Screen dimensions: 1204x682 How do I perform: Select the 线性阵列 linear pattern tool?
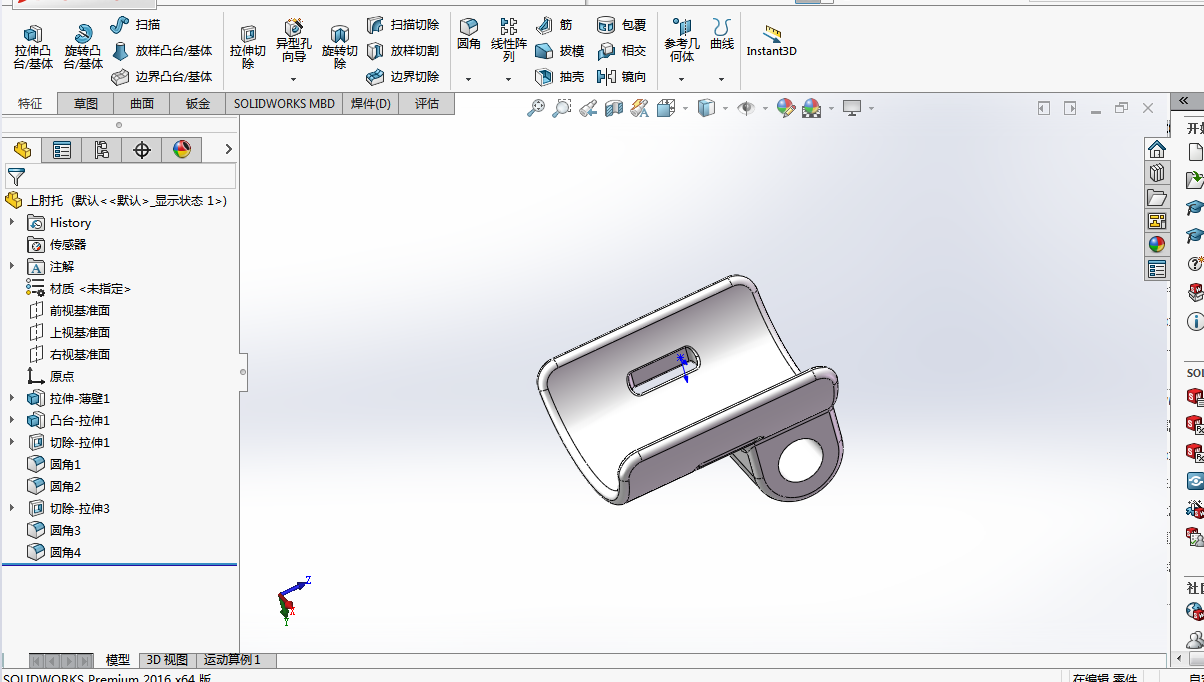tap(509, 40)
